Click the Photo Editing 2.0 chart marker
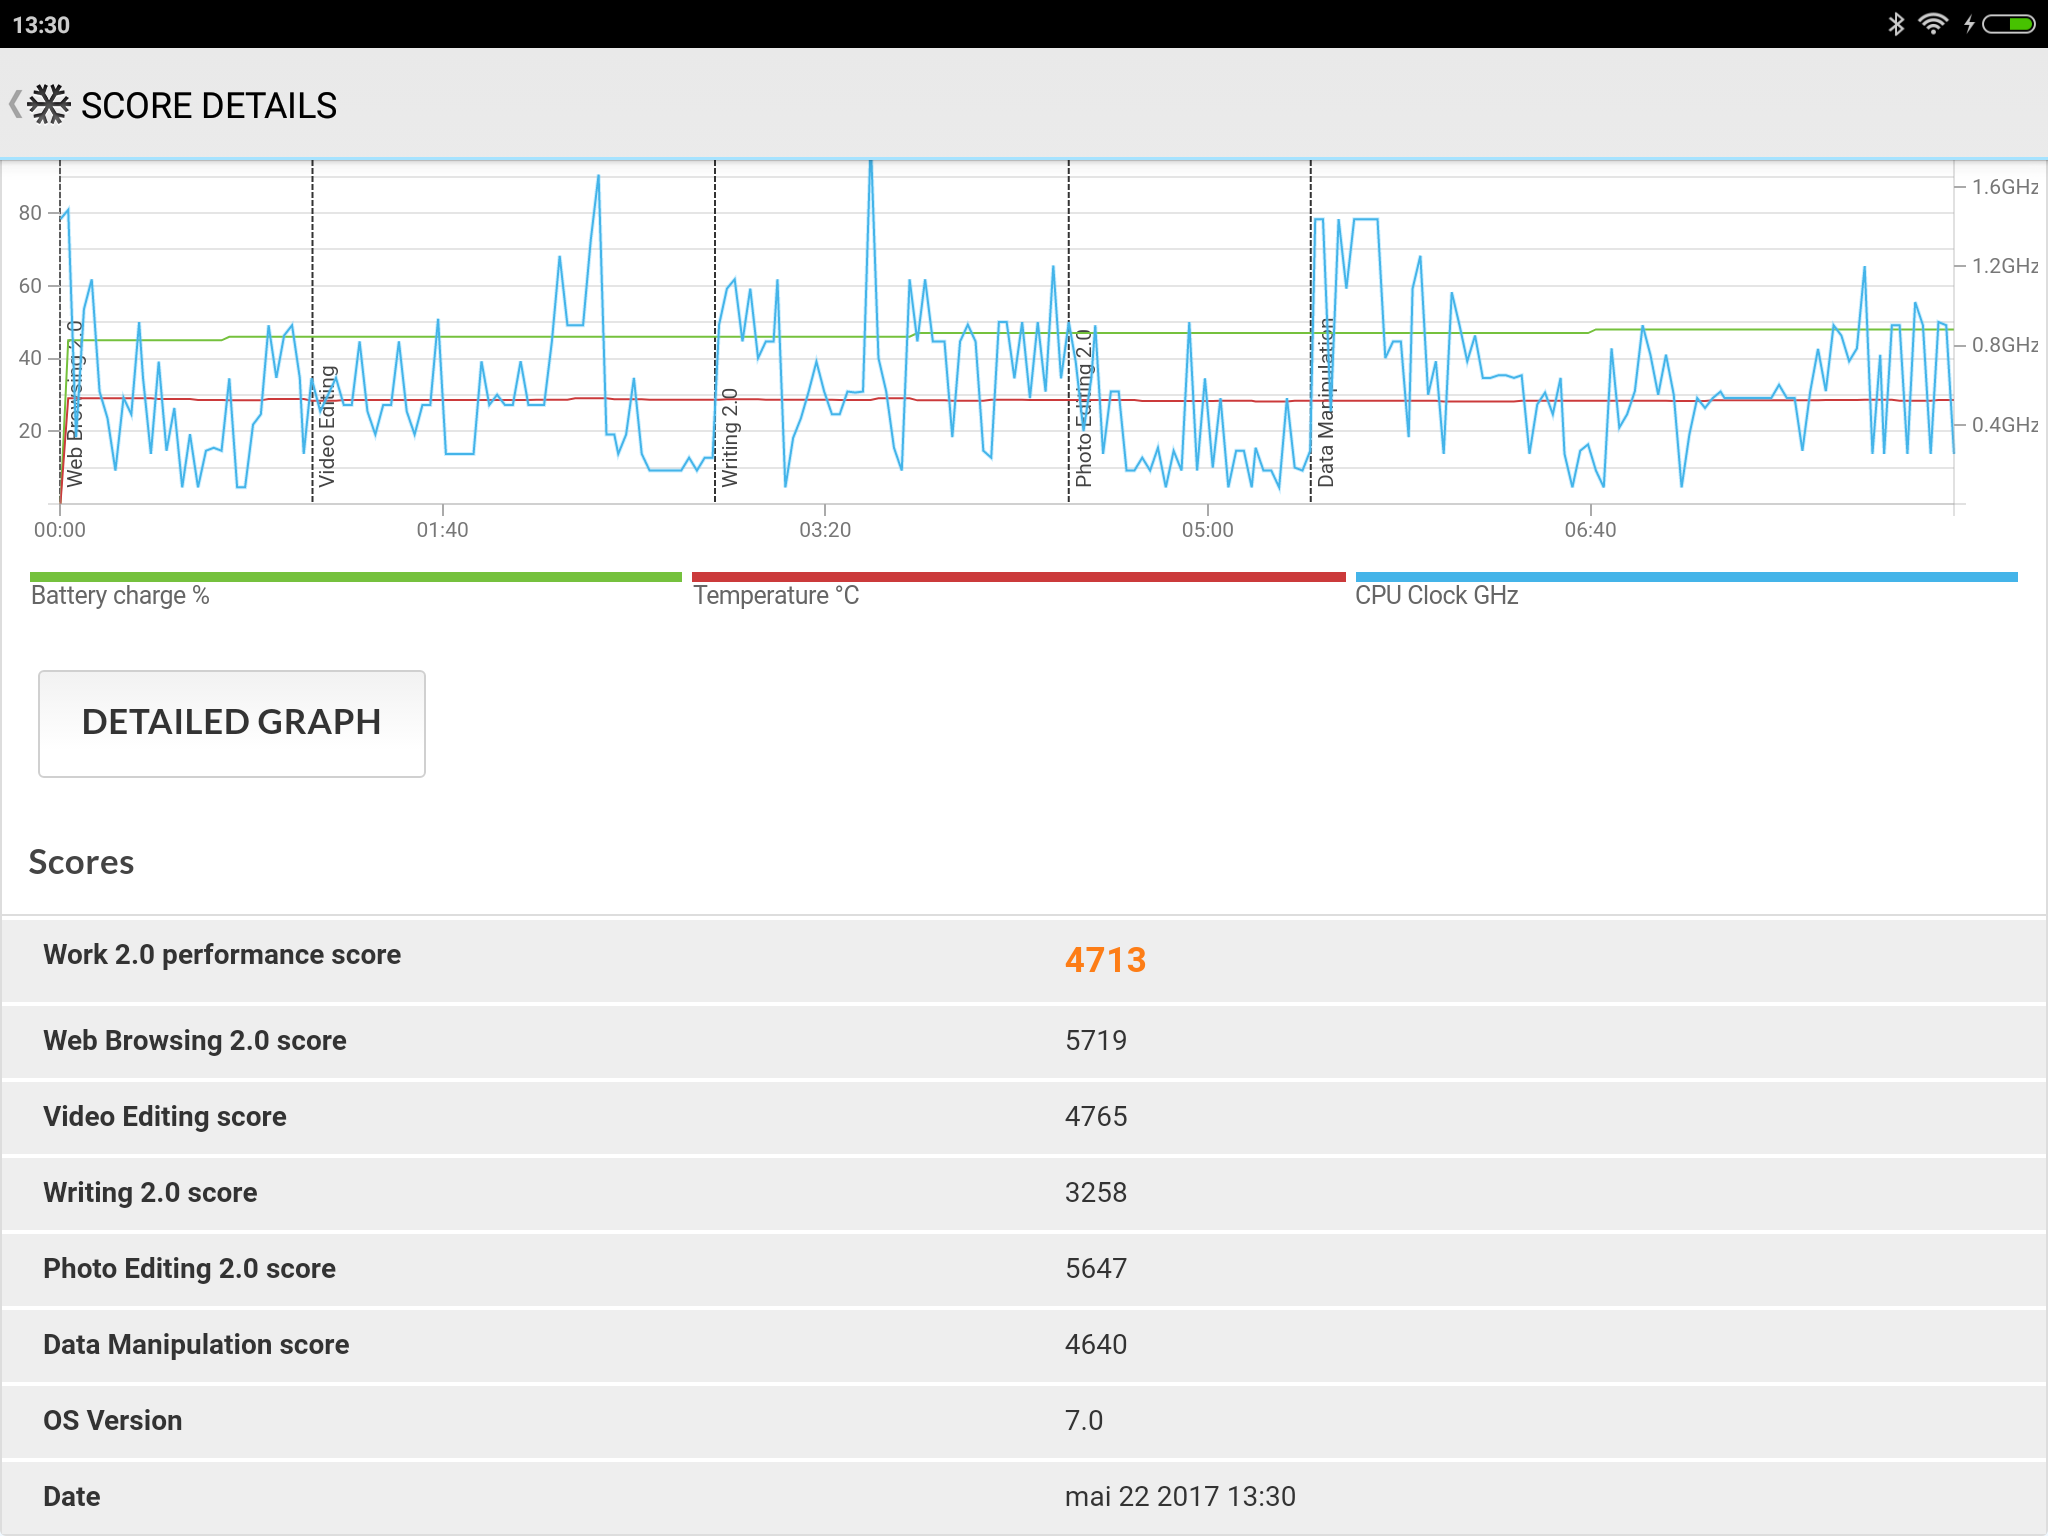Image resolution: width=2048 pixels, height=1536 pixels. pos(1083,409)
